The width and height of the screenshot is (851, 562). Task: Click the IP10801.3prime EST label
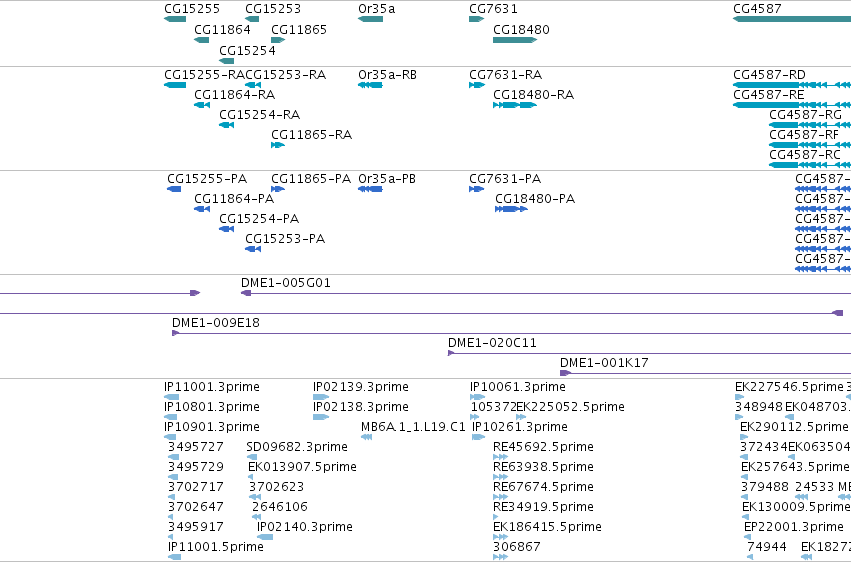click(212, 407)
